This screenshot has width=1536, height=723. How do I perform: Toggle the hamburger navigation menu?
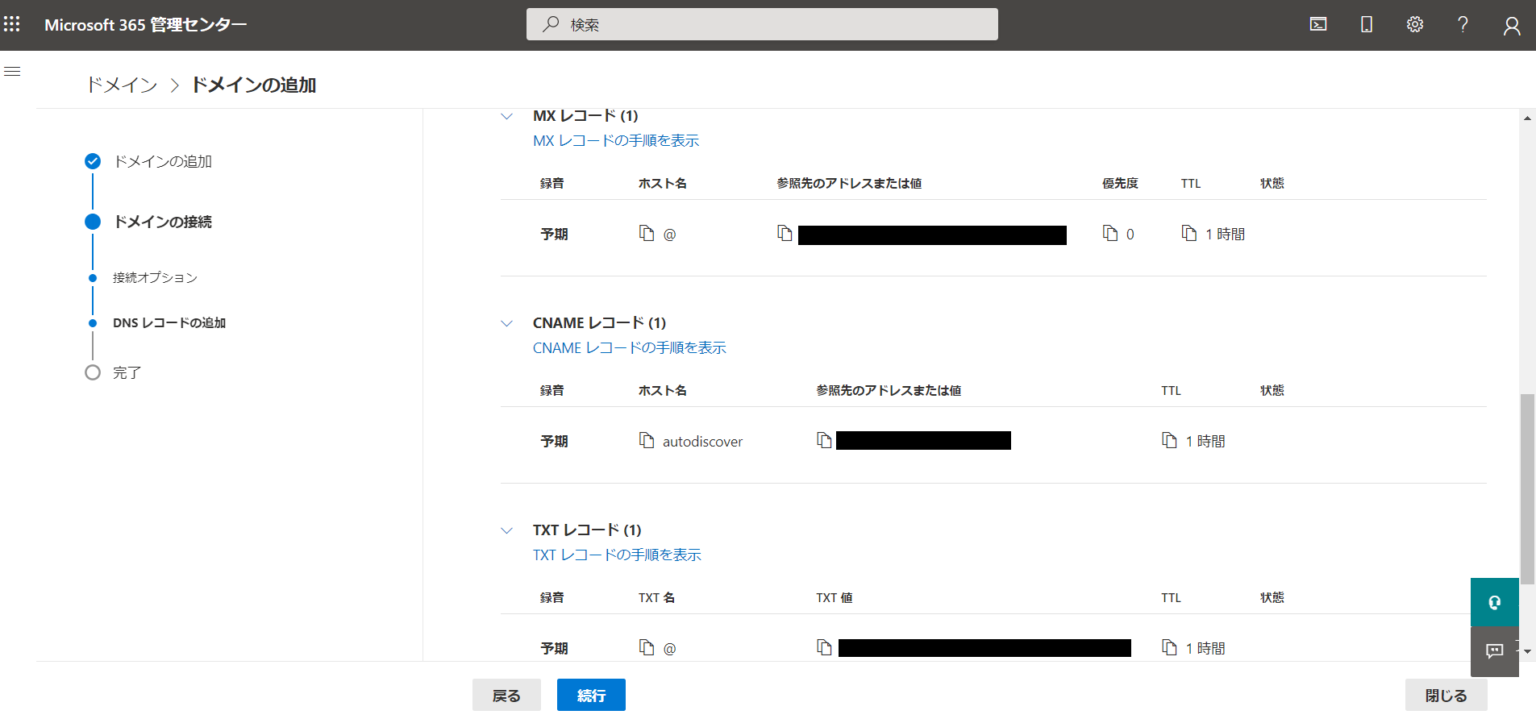click(x=13, y=71)
